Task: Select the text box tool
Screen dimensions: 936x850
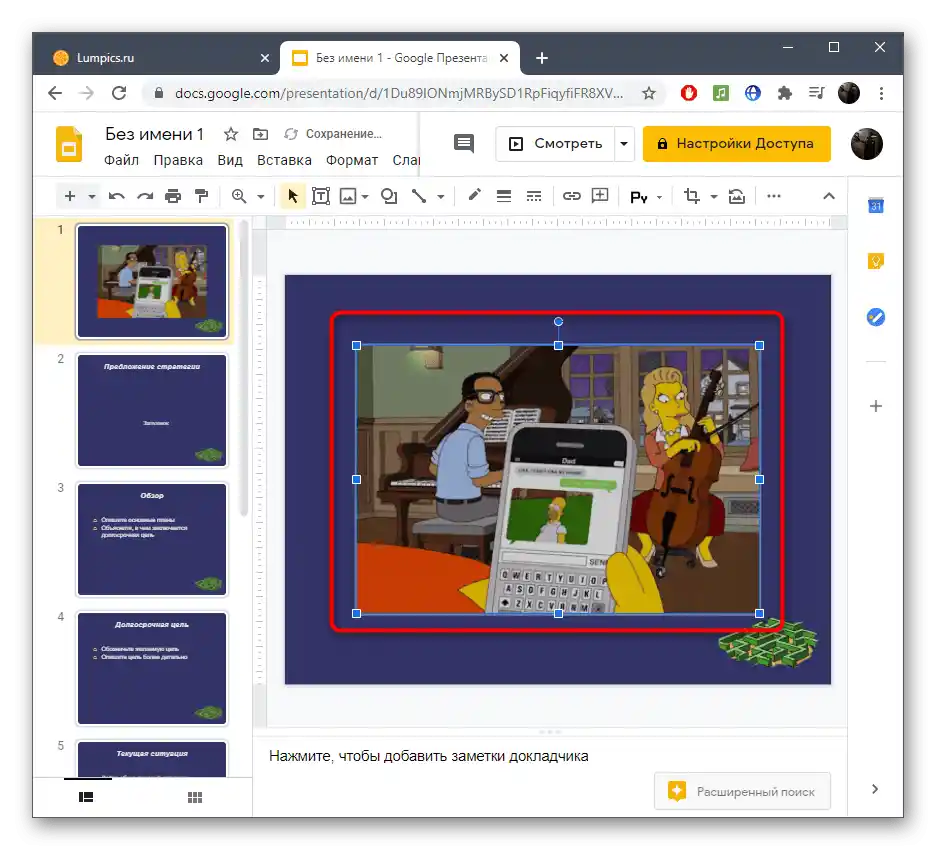Action: pos(321,197)
